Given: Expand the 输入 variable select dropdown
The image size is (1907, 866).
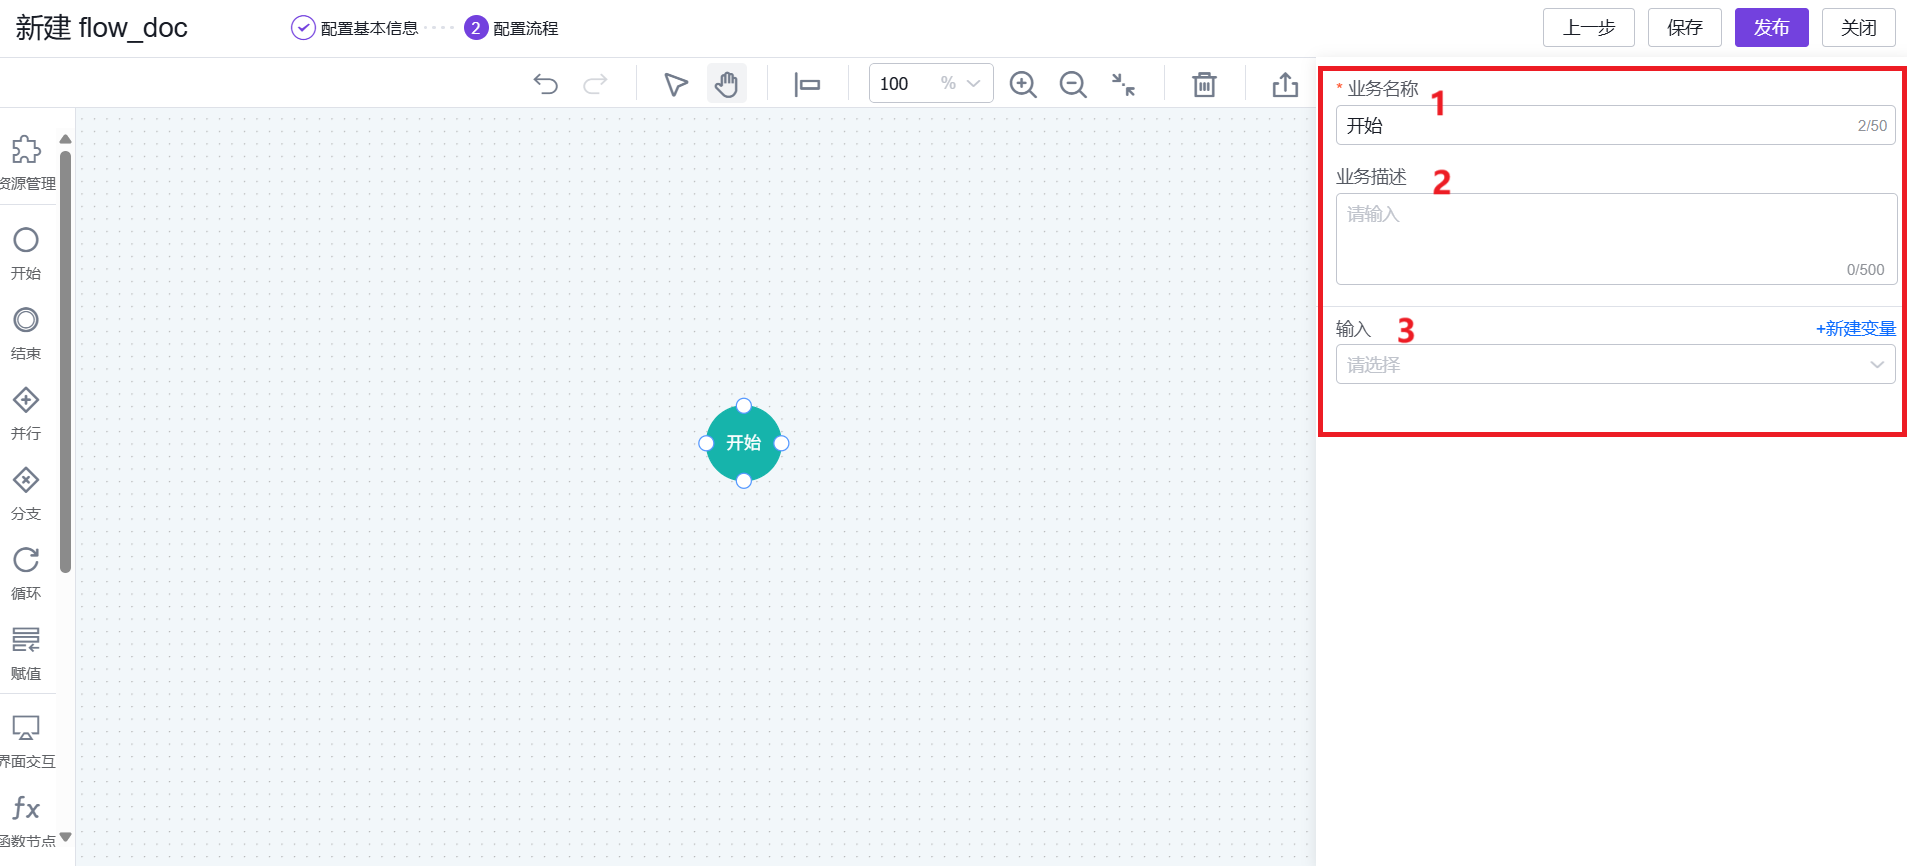Looking at the screenshot, I should click(1615, 365).
